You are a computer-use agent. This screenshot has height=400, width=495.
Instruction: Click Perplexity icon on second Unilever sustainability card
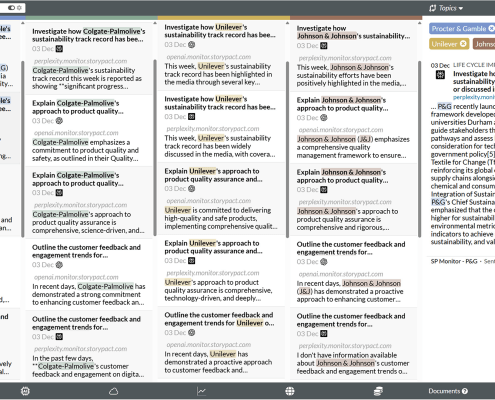(191, 116)
